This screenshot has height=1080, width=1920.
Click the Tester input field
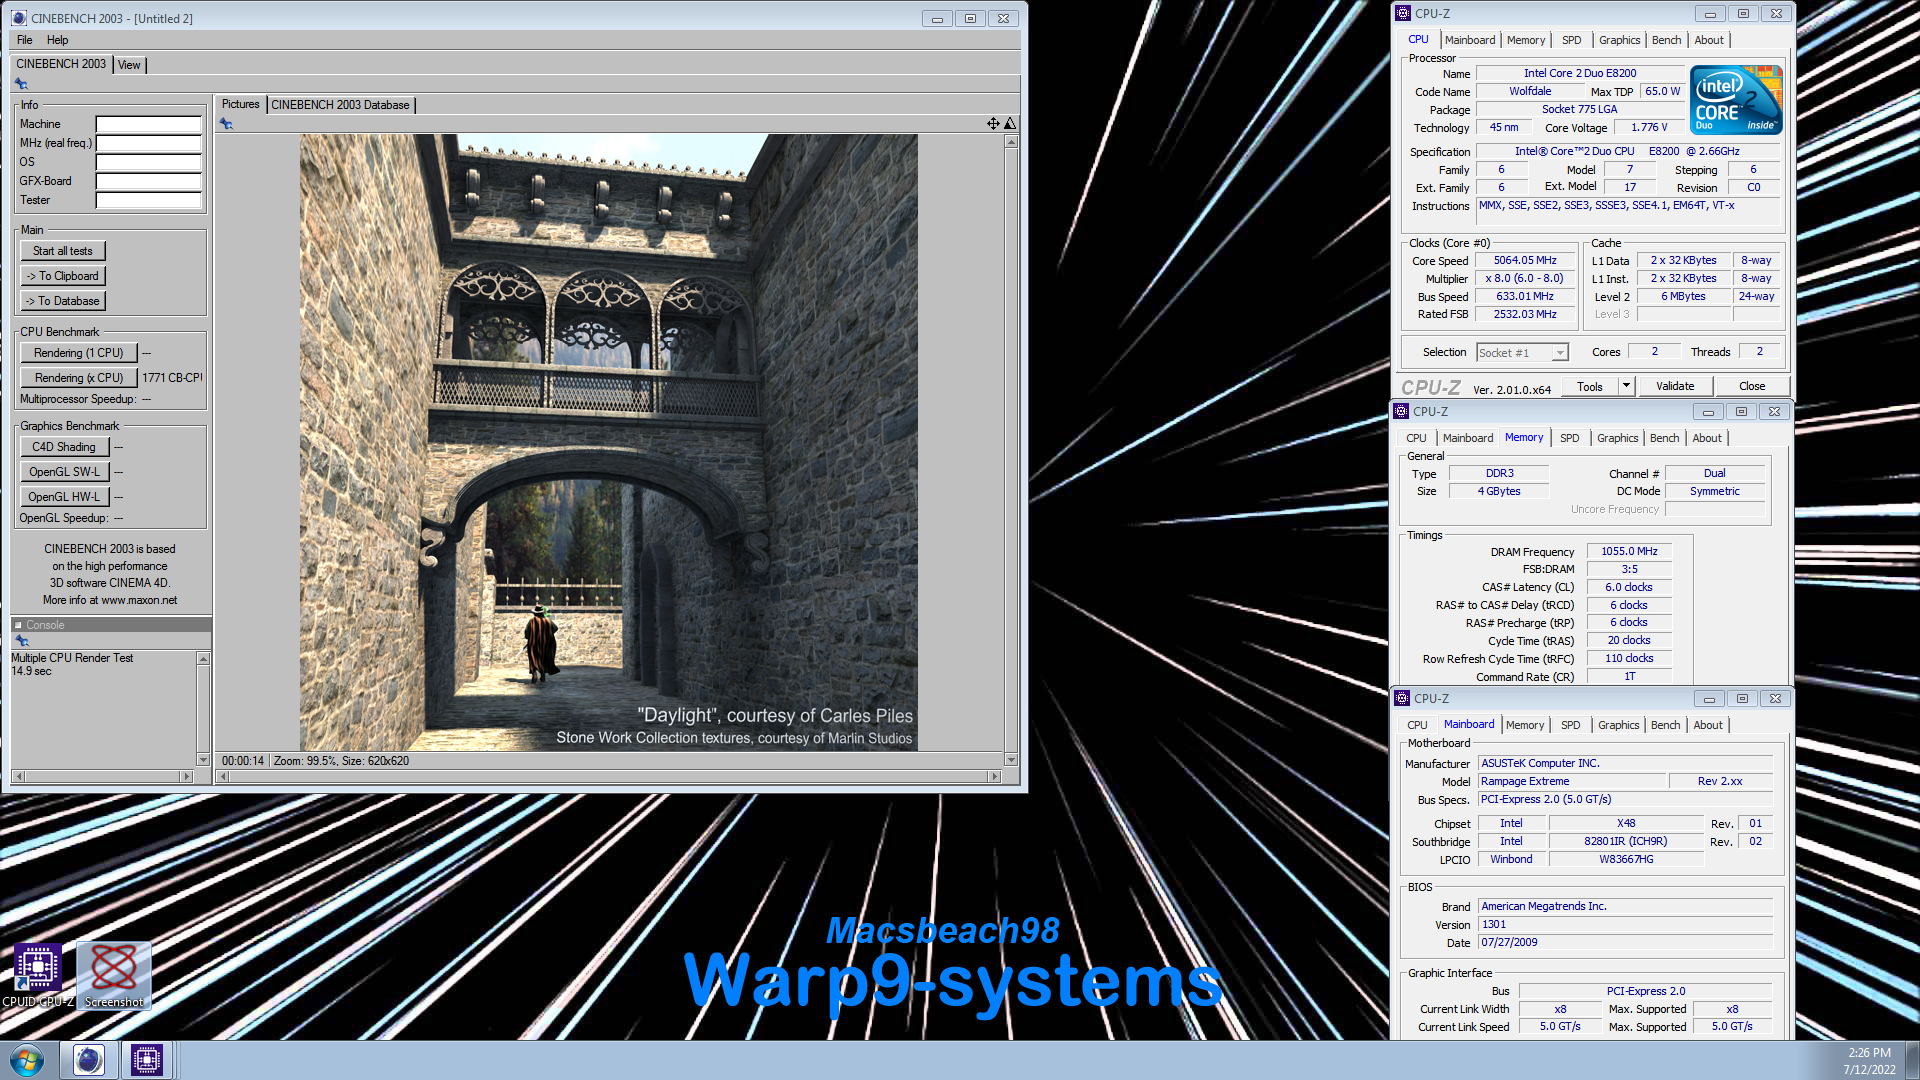(148, 200)
